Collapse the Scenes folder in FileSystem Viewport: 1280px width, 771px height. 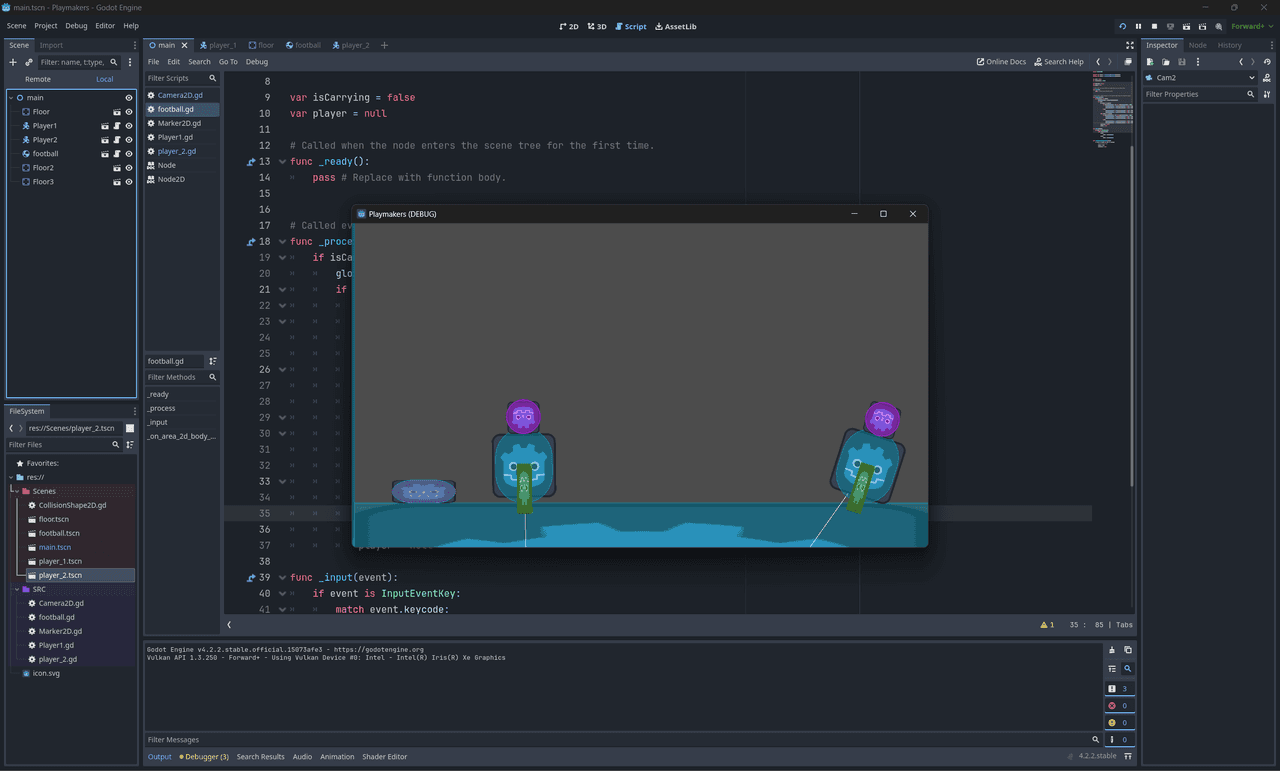coord(15,491)
